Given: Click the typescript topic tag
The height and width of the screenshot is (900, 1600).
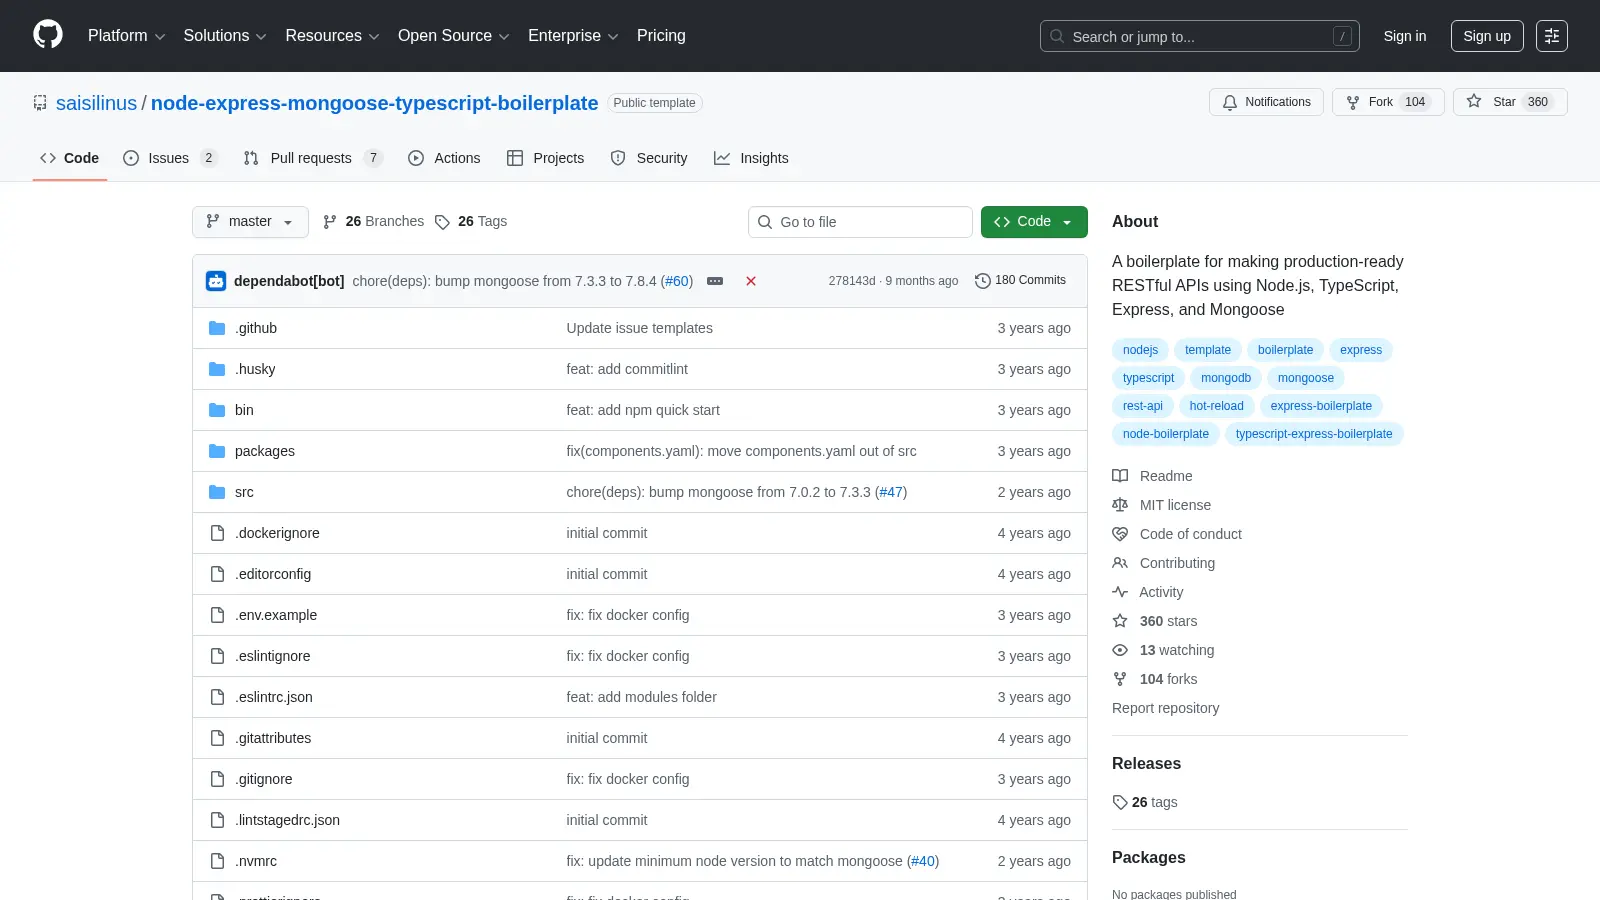Looking at the screenshot, I should coord(1148,378).
